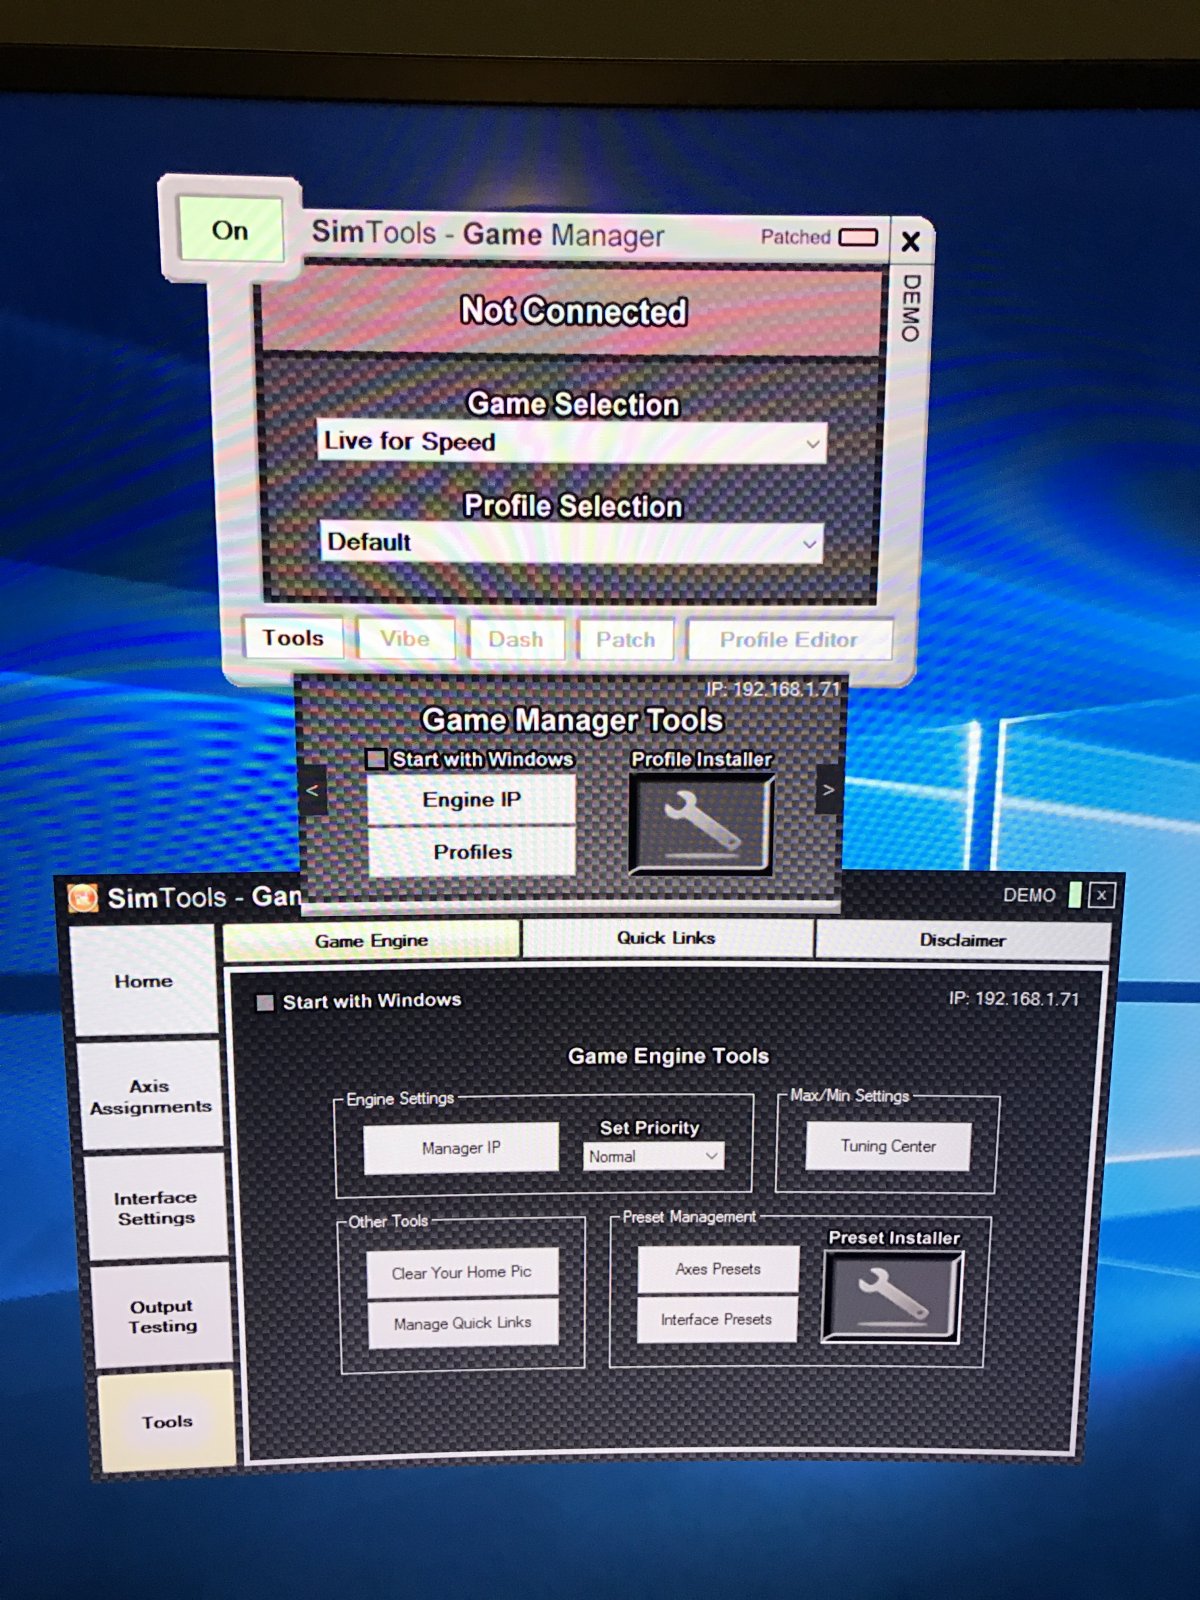Click the Profiles button

tap(472, 852)
